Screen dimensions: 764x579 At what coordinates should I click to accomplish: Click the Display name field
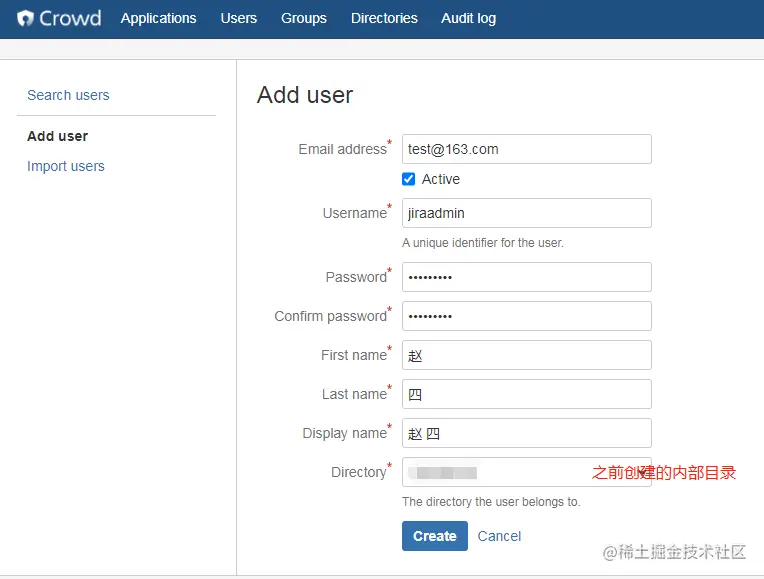tap(526, 433)
